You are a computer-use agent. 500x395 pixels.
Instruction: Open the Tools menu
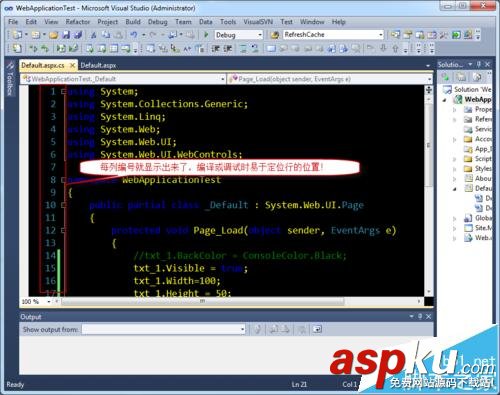(228, 22)
